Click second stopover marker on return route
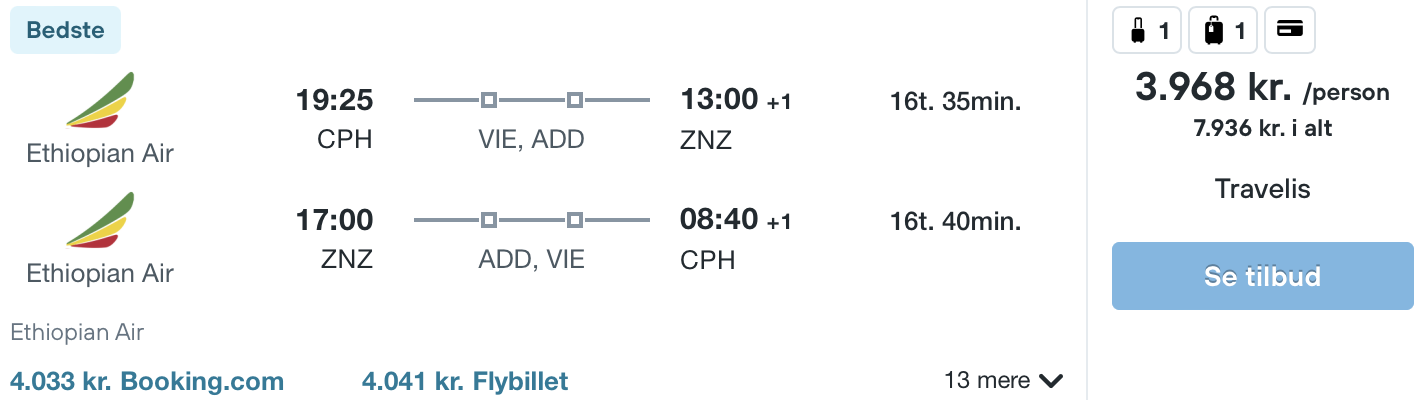 click(x=574, y=219)
